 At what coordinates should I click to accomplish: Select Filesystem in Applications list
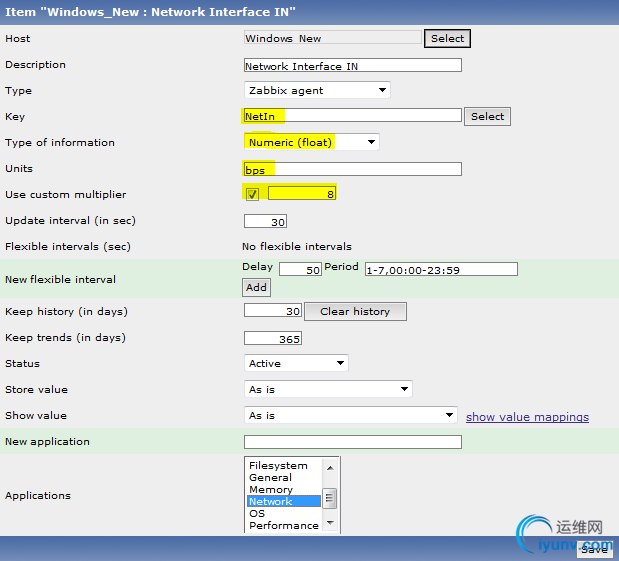click(284, 465)
